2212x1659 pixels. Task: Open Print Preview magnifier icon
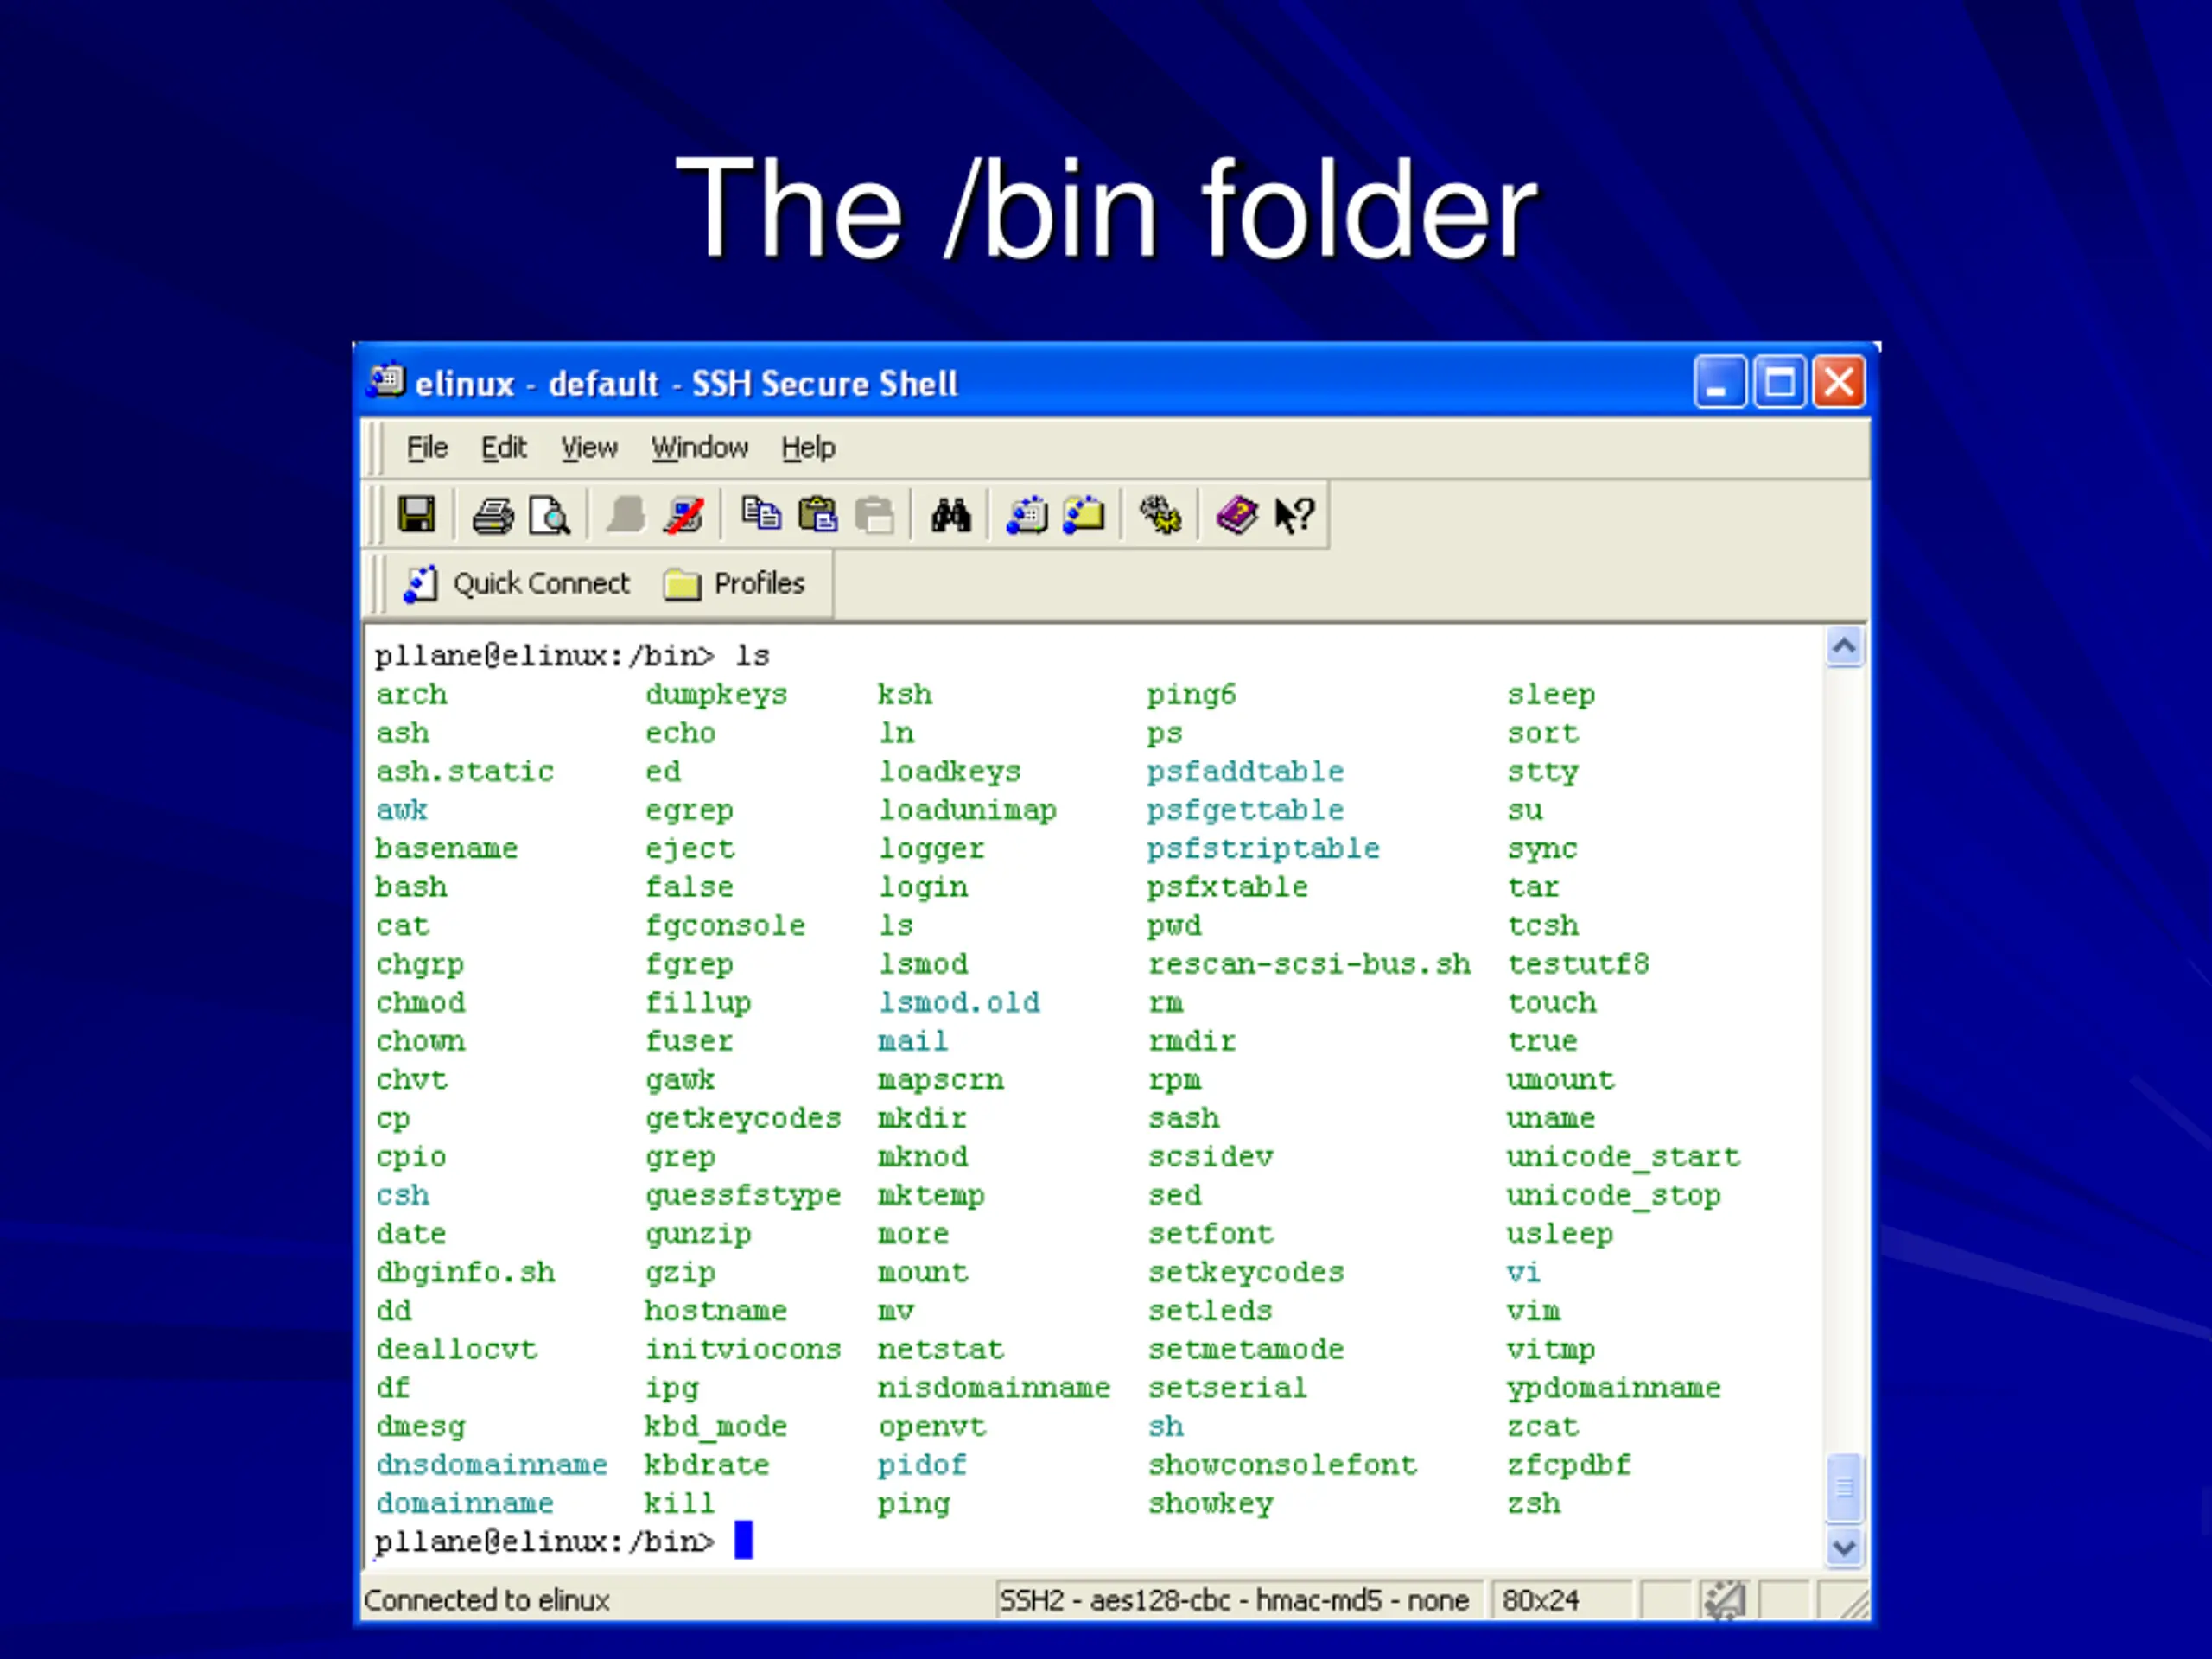(549, 516)
